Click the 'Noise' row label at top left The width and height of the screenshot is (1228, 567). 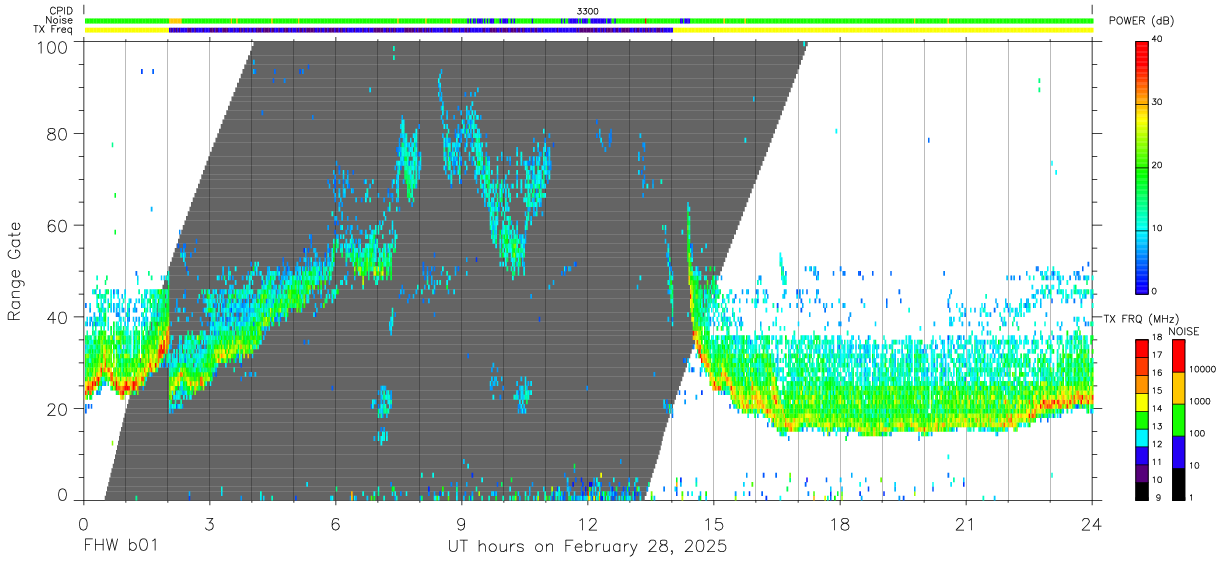[60, 20]
